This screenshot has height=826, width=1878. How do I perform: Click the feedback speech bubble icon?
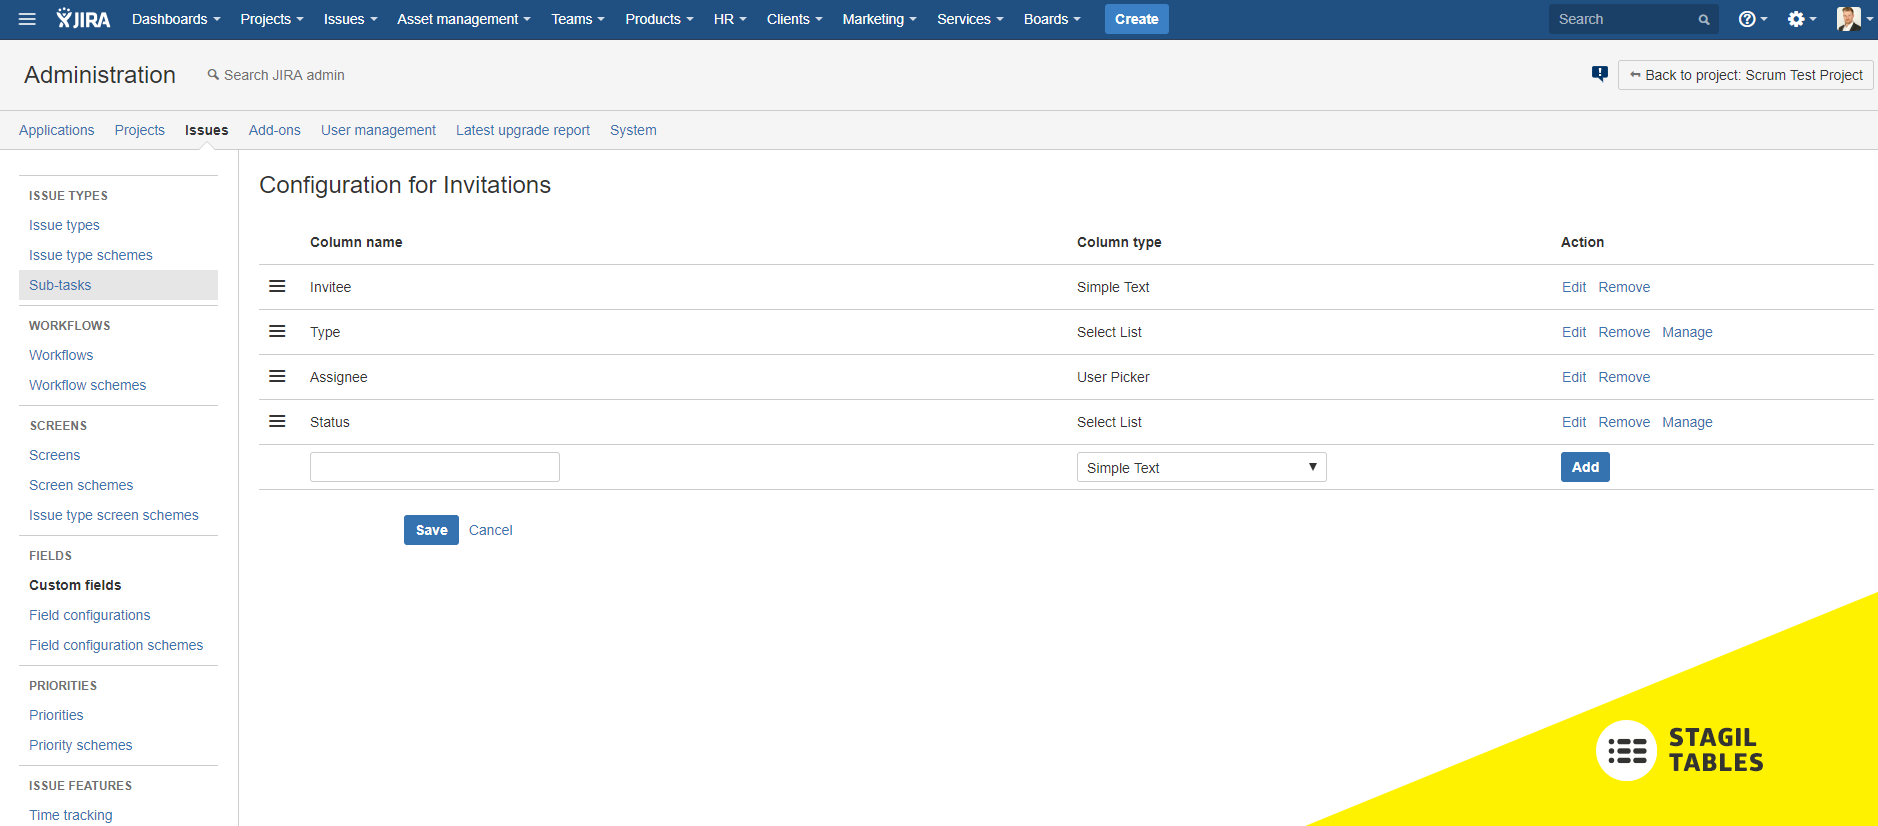(1600, 74)
